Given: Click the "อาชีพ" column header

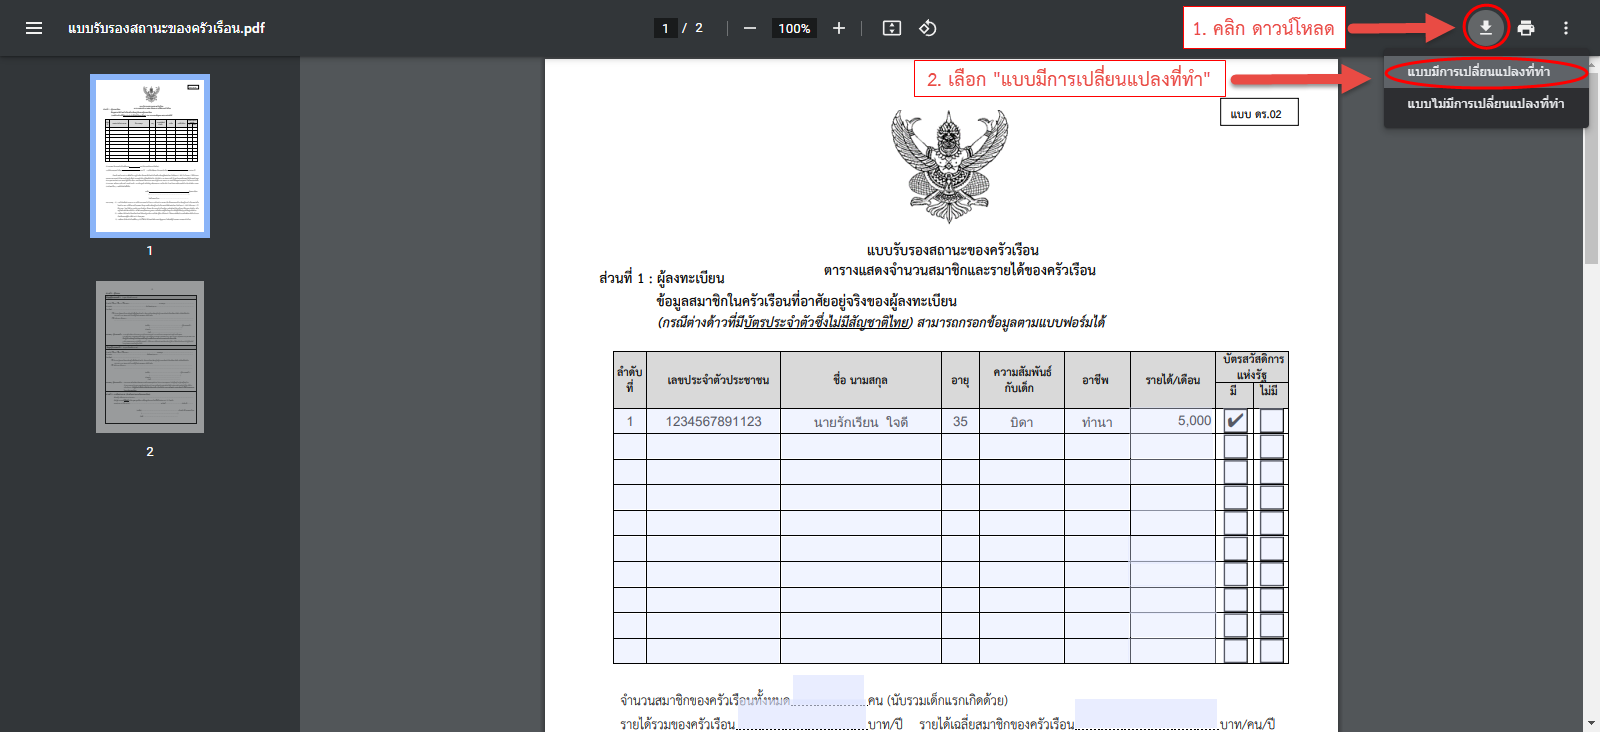Looking at the screenshot, I should 1096,380.
